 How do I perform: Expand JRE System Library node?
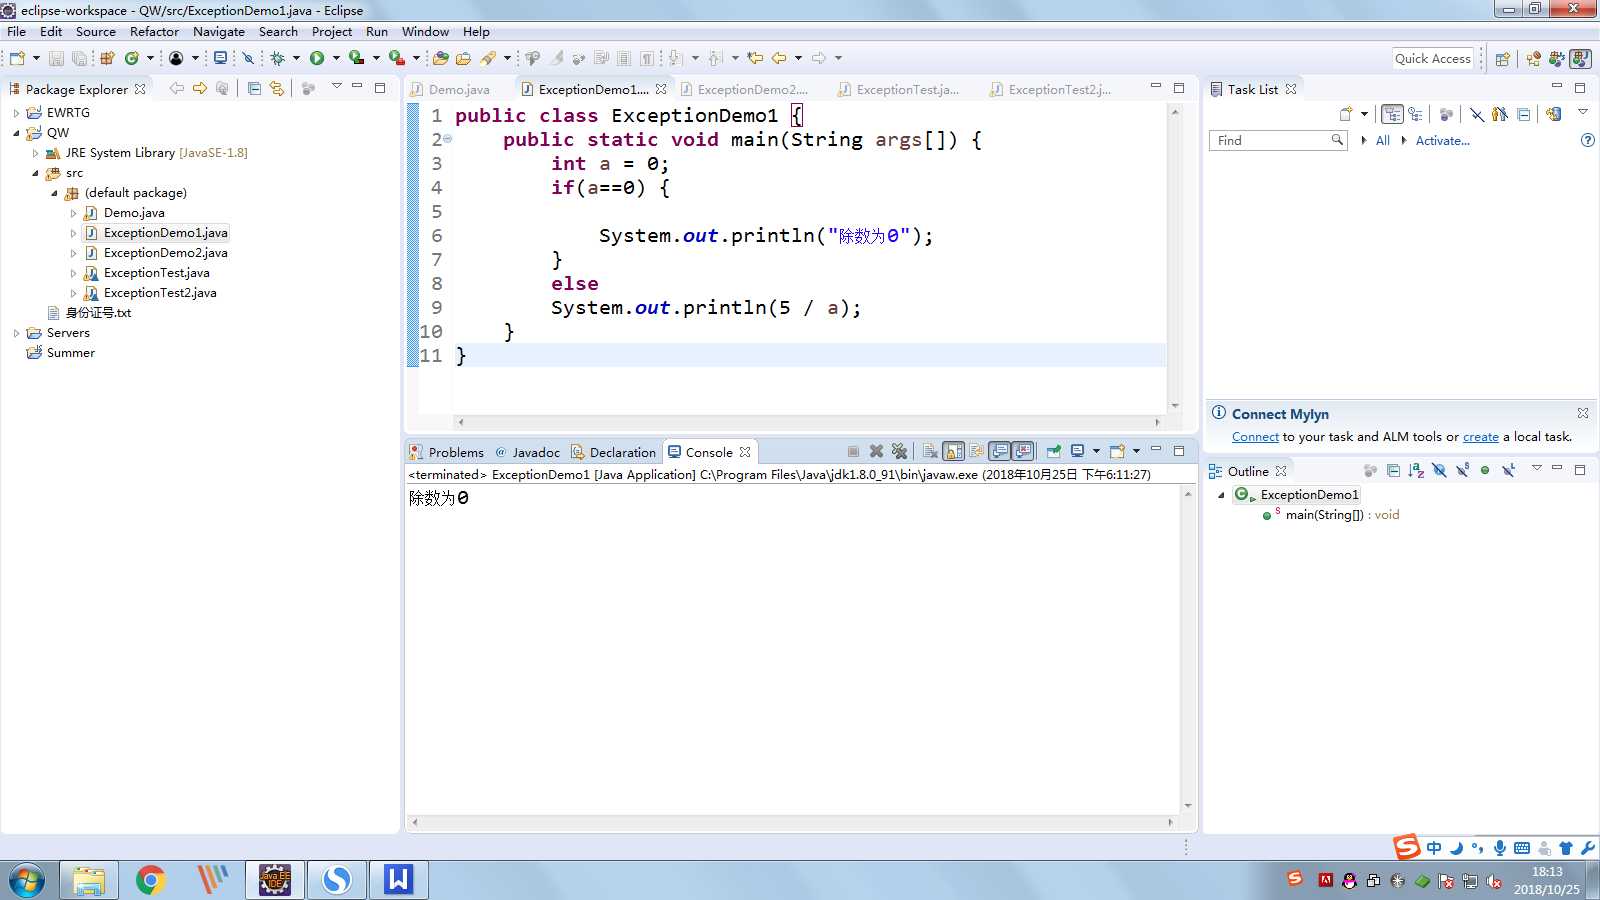pyautogui.click(x=35, y=153)
